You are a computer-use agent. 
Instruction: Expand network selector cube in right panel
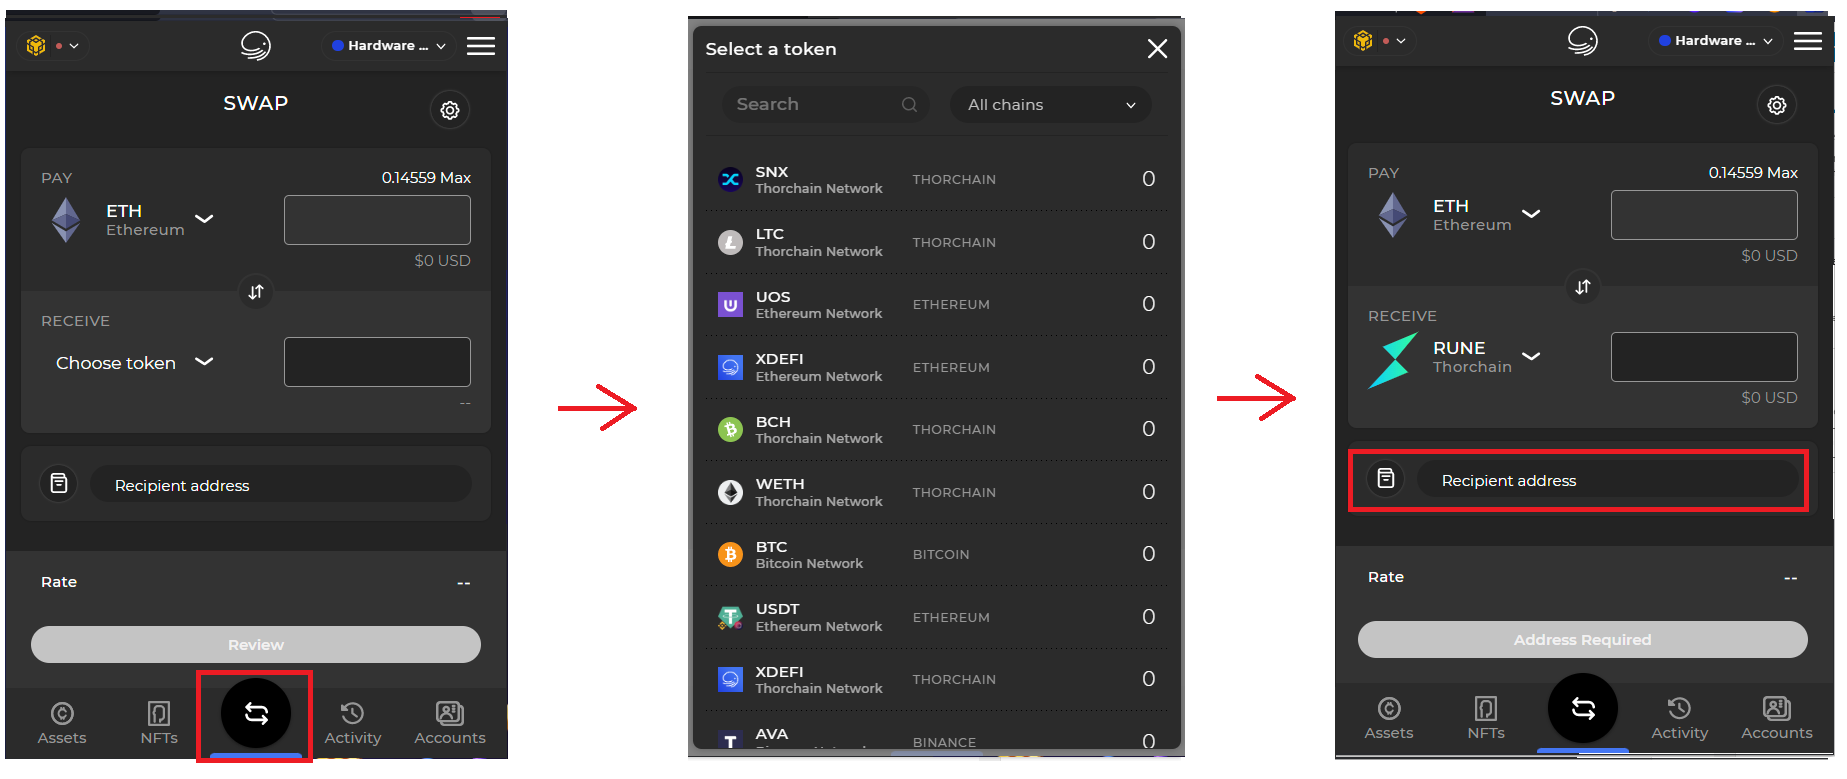pyautogui.click(x=1380, y=41)
